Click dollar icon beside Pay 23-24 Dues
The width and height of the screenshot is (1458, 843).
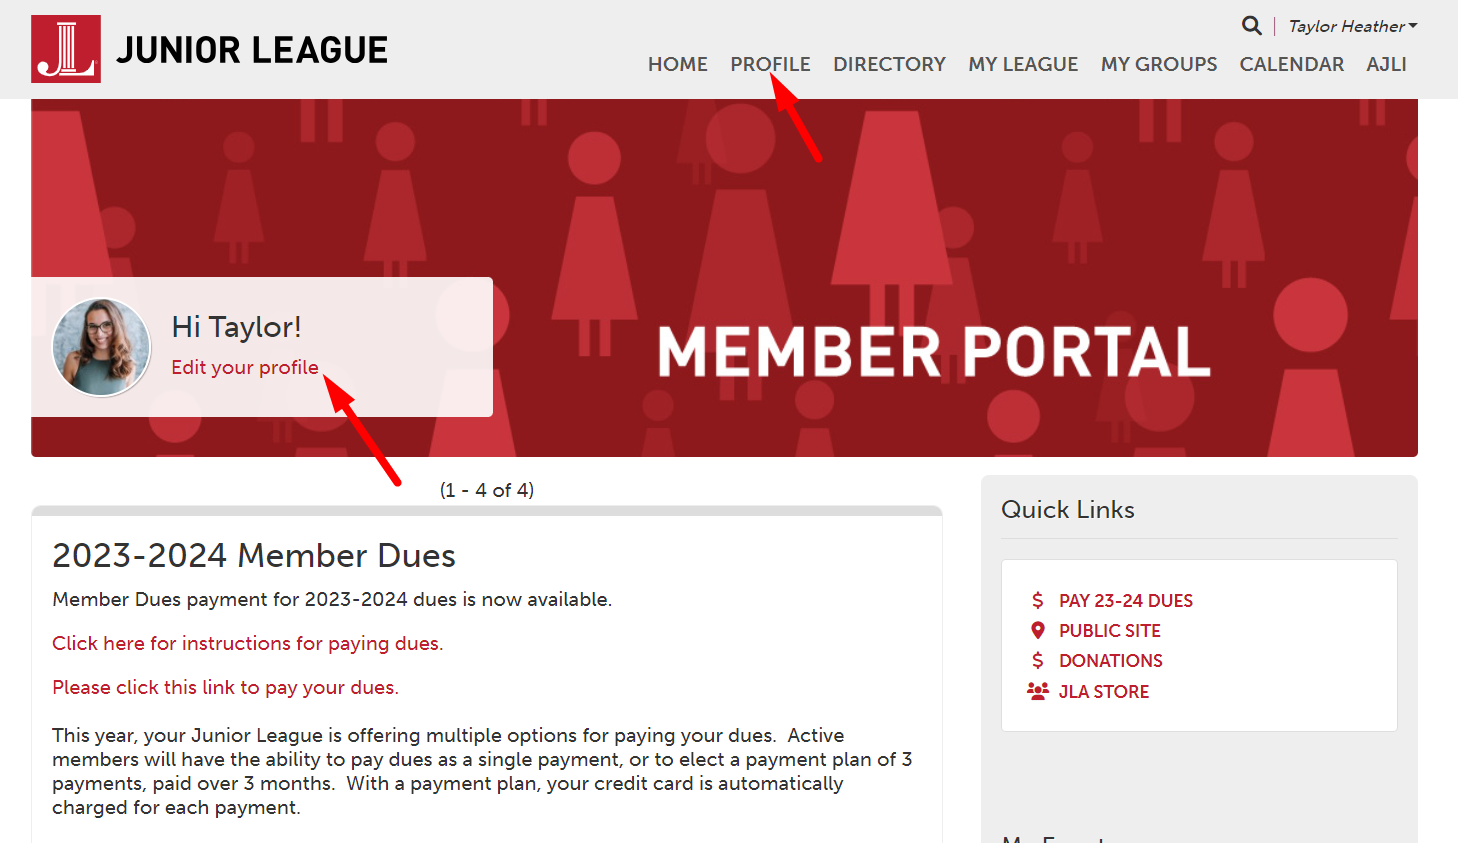point(1037,600)
